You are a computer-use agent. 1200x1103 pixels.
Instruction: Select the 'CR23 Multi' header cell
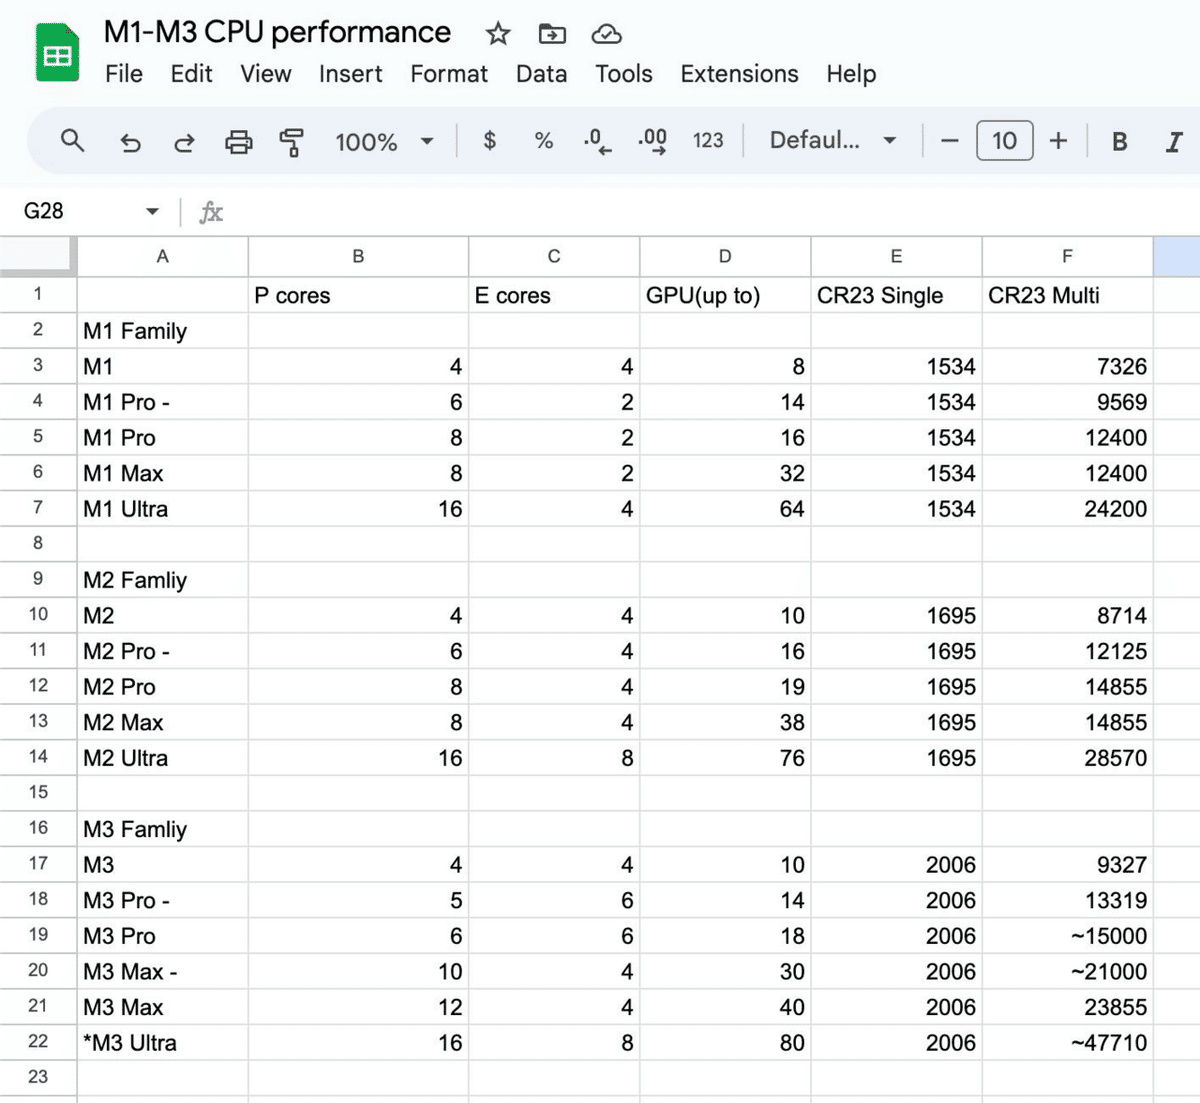(1067, 295)
